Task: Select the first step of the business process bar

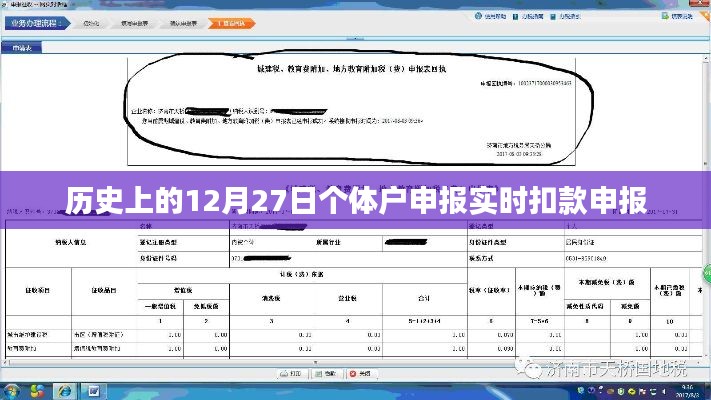Action: coord(91,23)
